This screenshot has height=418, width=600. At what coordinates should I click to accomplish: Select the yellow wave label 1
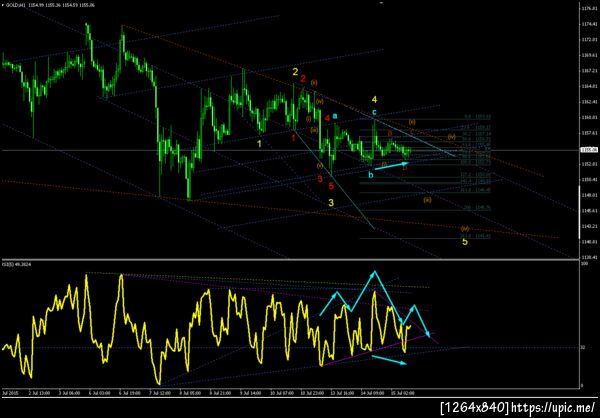click(x=259, y=144)
